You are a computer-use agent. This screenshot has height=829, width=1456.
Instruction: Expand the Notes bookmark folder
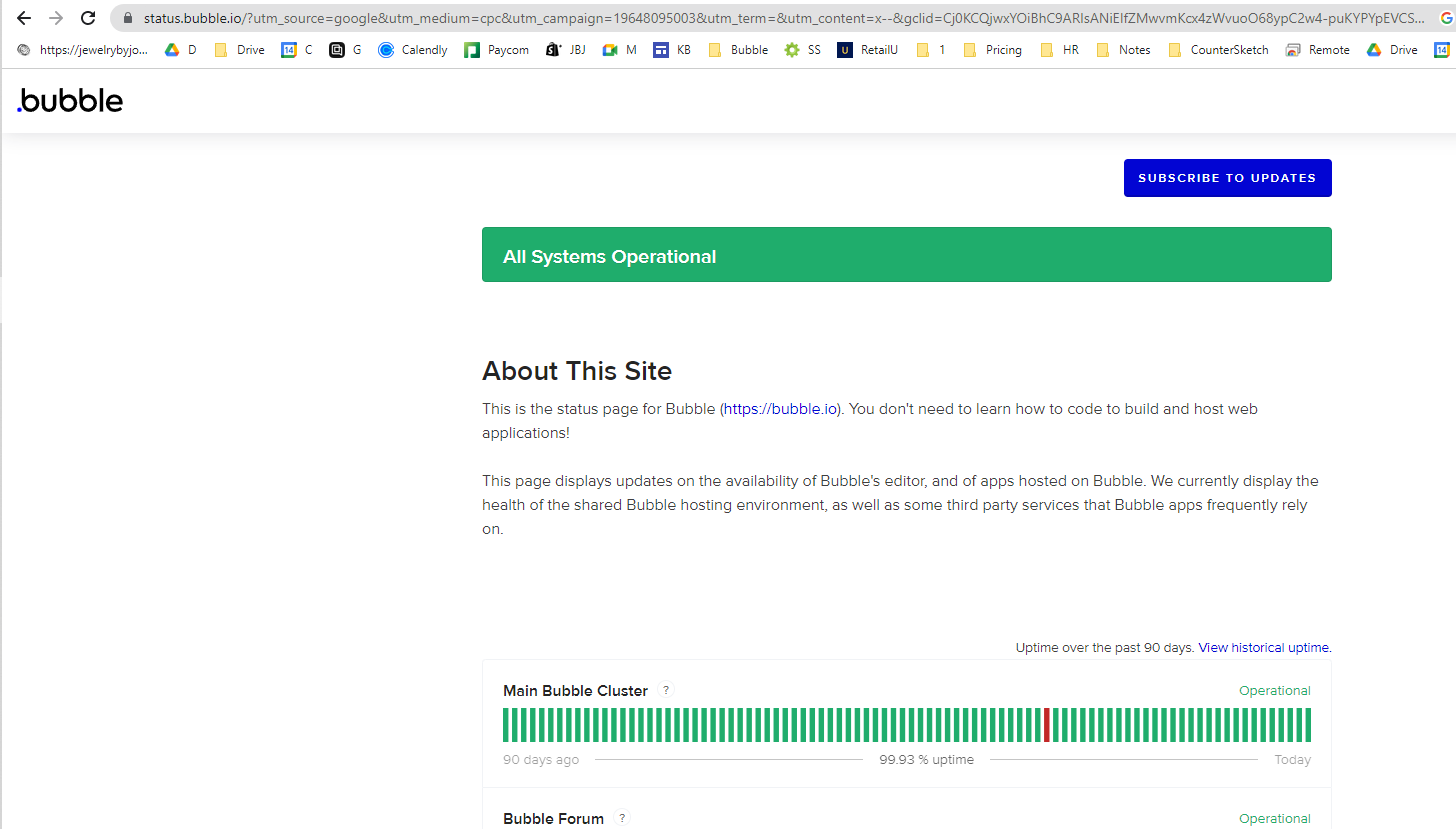point(1124,50)
